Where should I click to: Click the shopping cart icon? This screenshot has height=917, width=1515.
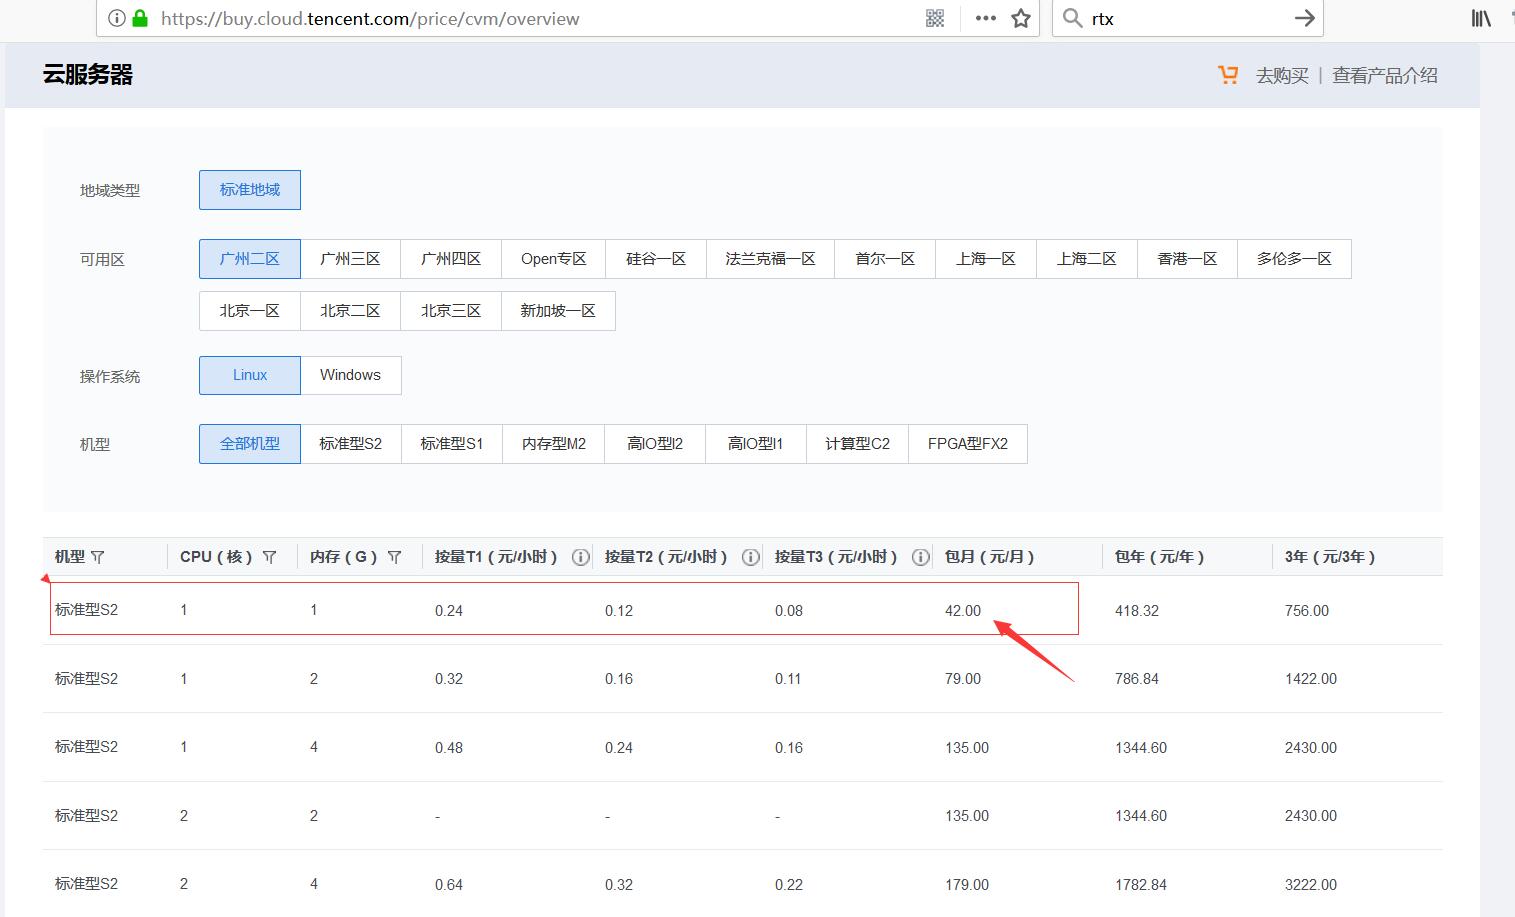point(1228,75)
